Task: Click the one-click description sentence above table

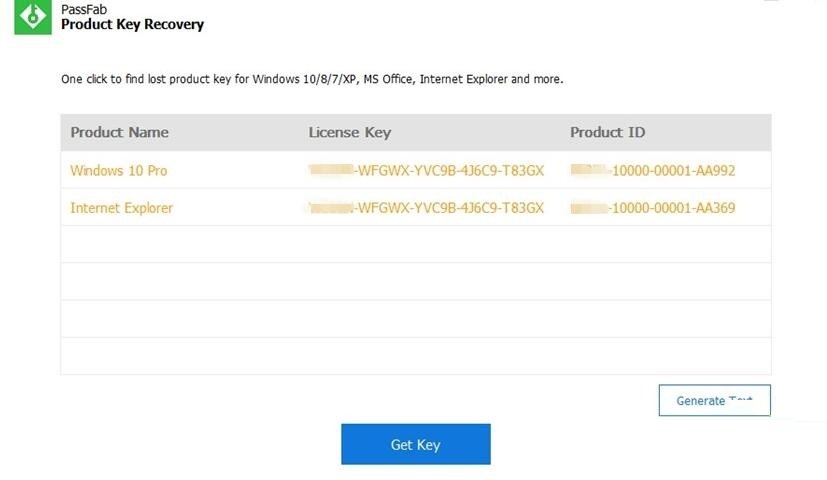Action: (x=312, y=79)
